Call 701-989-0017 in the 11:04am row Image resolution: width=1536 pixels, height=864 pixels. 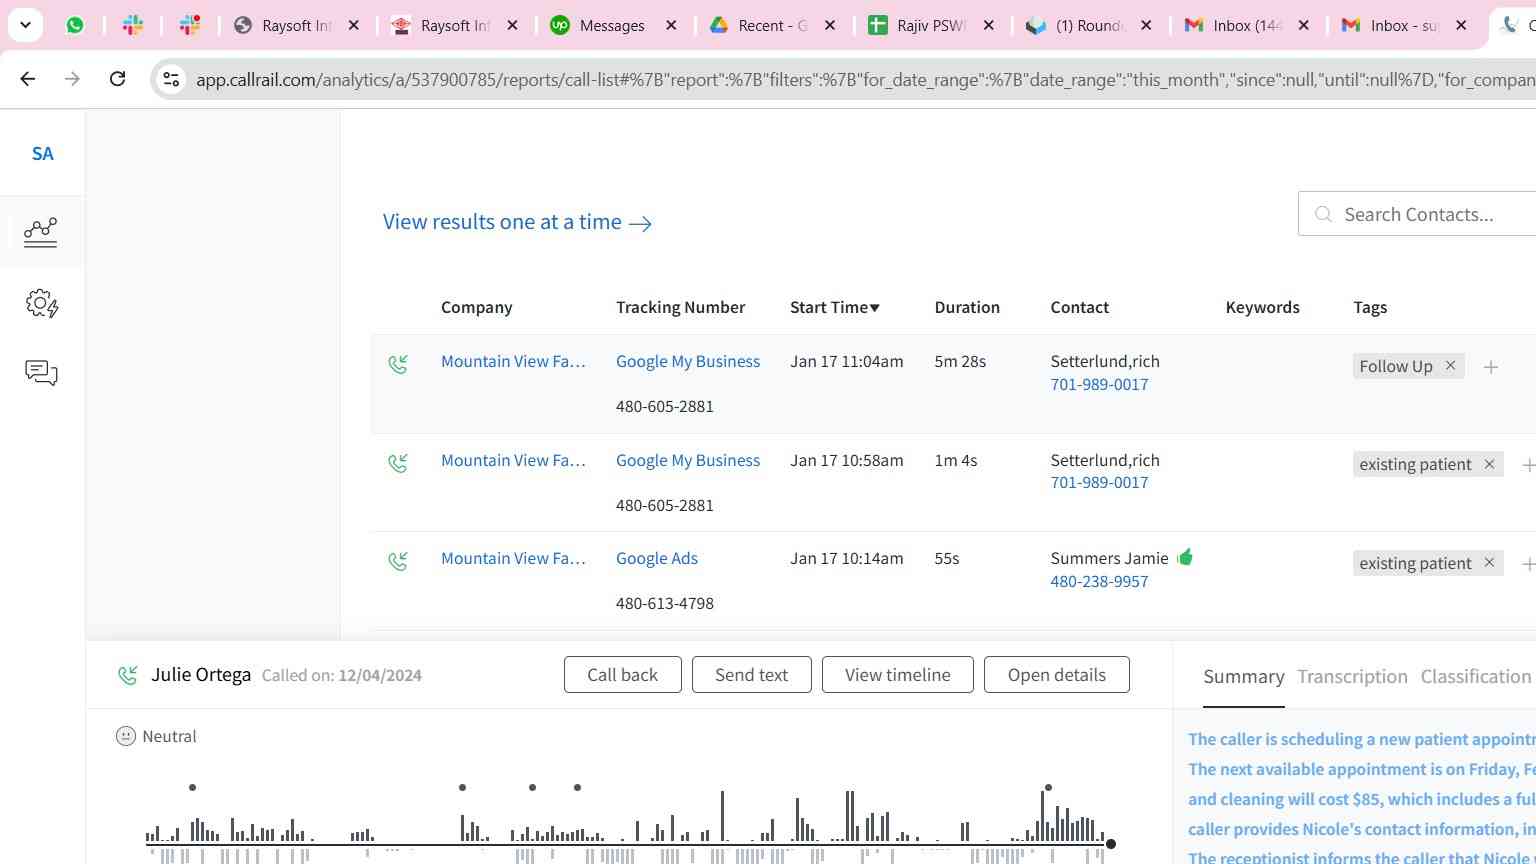[x=1099, y=384]
